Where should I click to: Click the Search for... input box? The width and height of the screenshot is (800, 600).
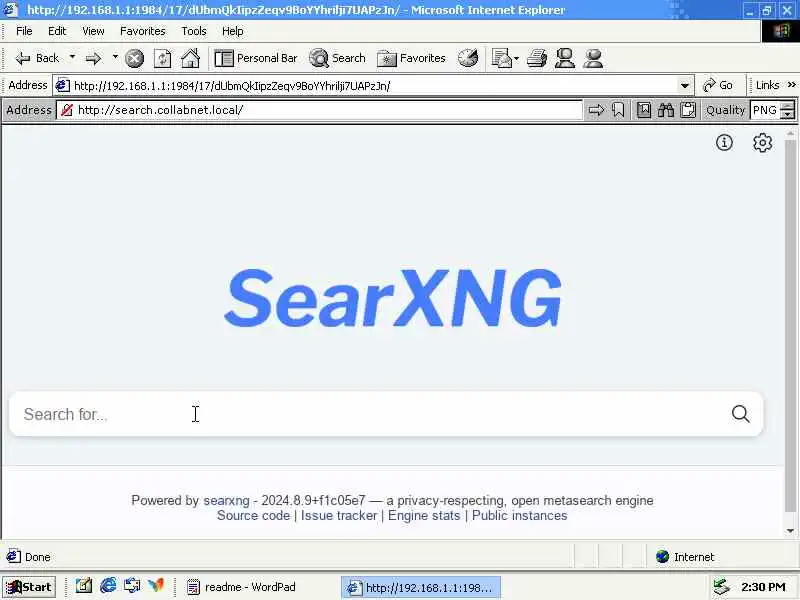coord(367,414)
